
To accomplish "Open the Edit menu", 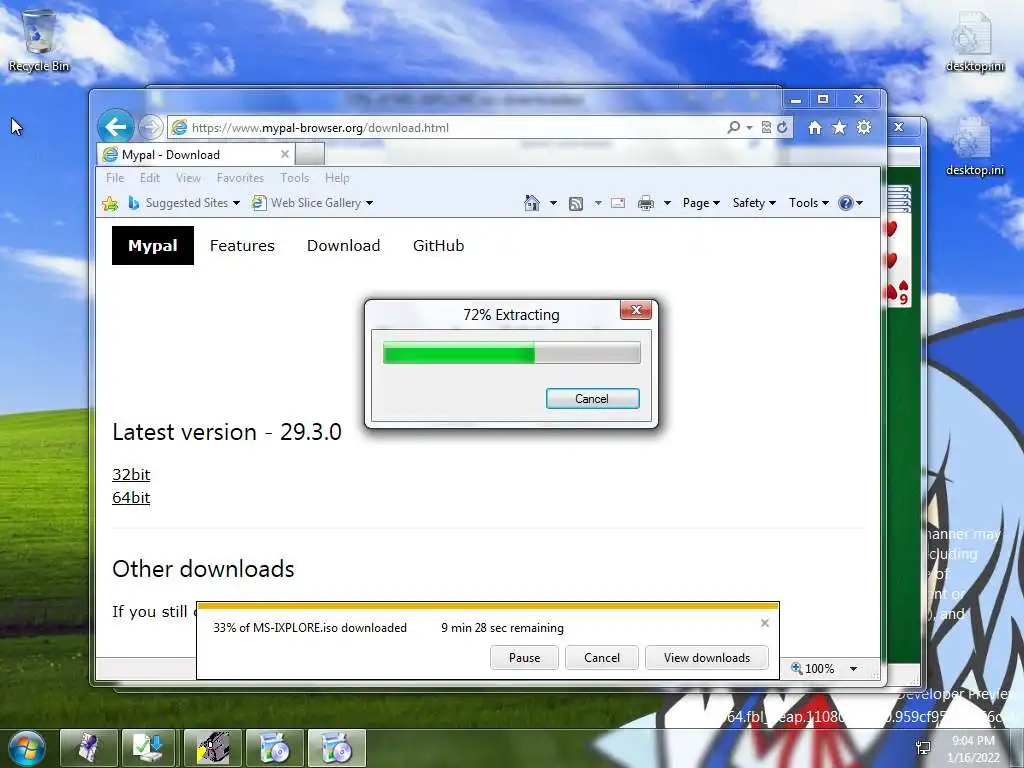I will [150, 178].
